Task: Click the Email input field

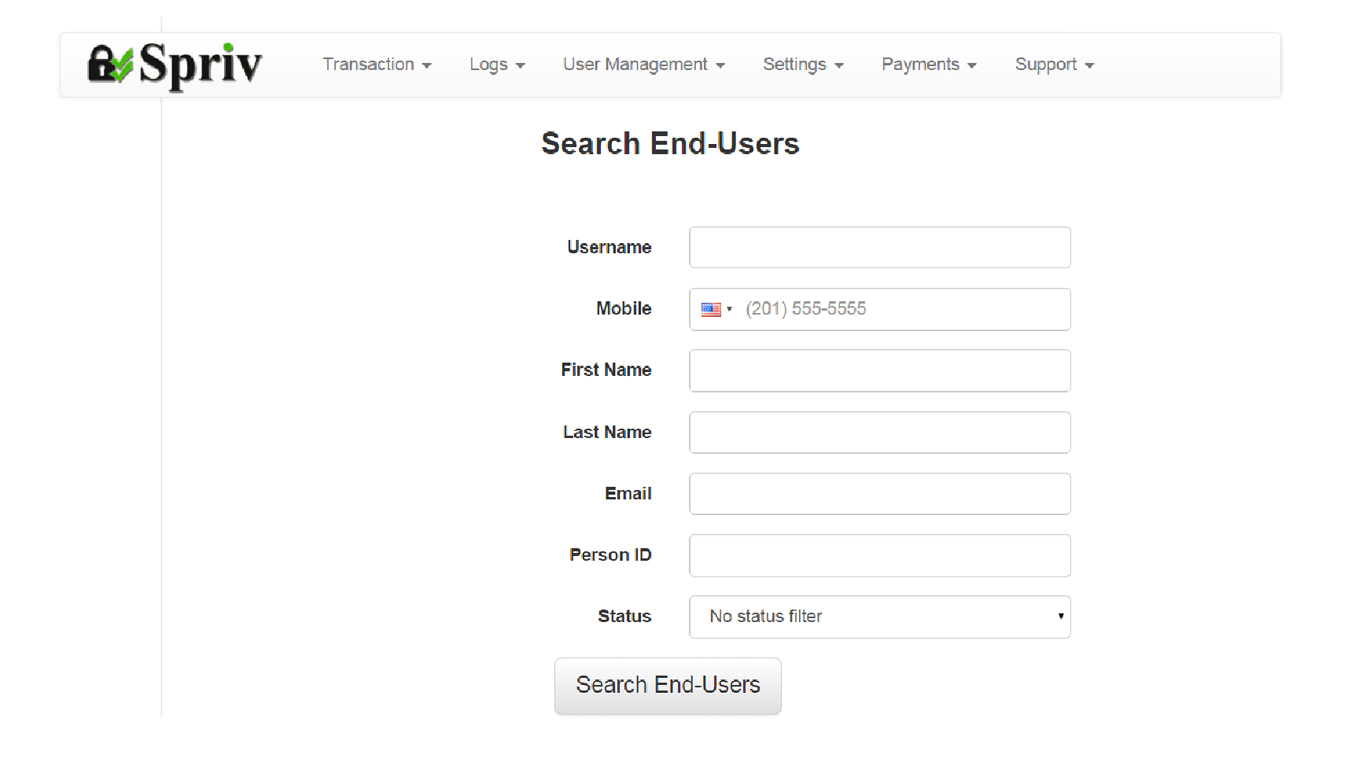Action: (x=880, y=494)
